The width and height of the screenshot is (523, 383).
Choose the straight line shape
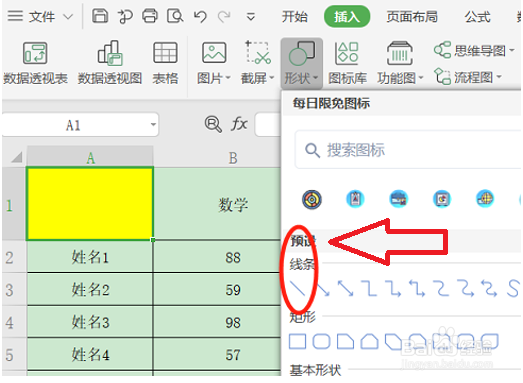298,288
